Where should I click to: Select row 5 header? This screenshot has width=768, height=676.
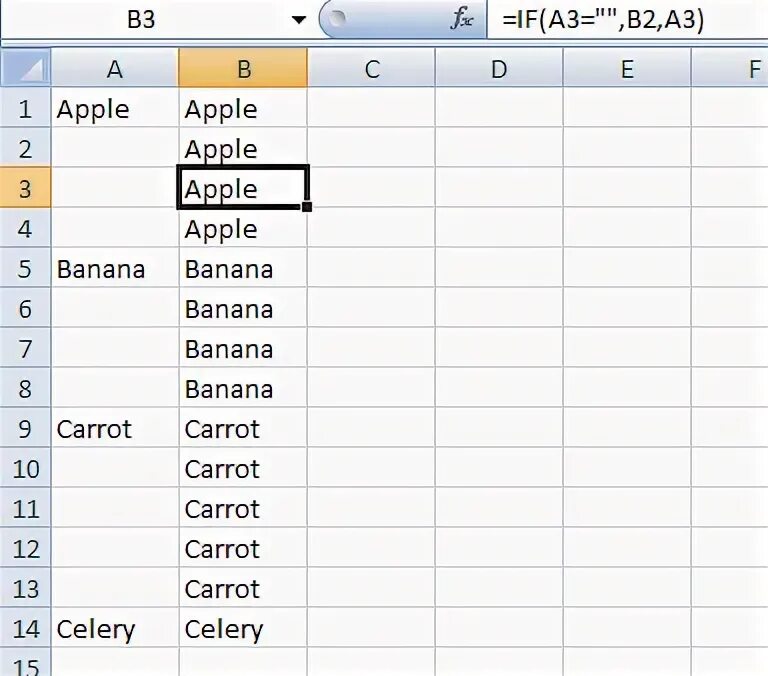click(26, 269)
